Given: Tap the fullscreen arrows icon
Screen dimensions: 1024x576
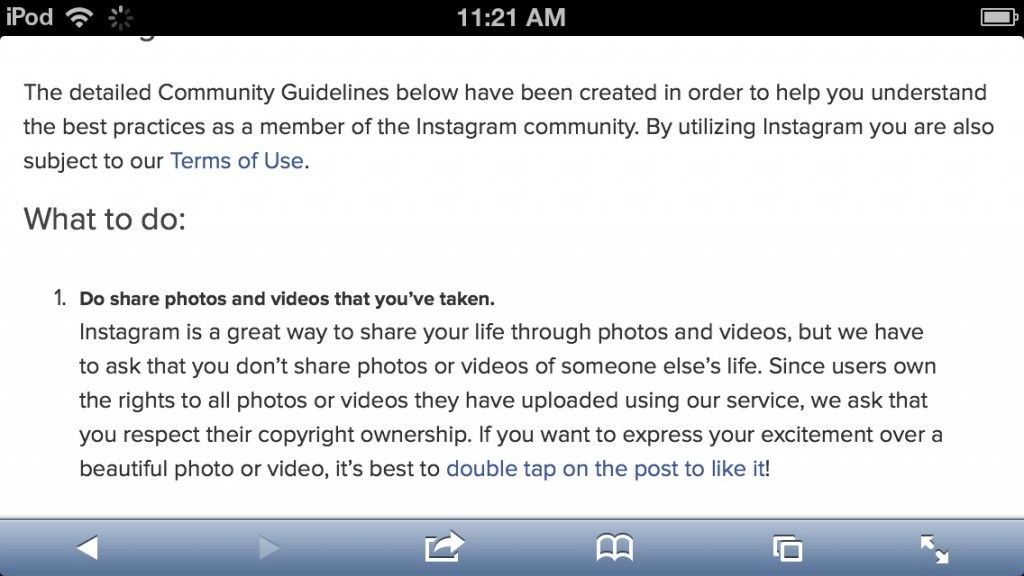Looking at the screenshot, I should [x=935, y=549].
